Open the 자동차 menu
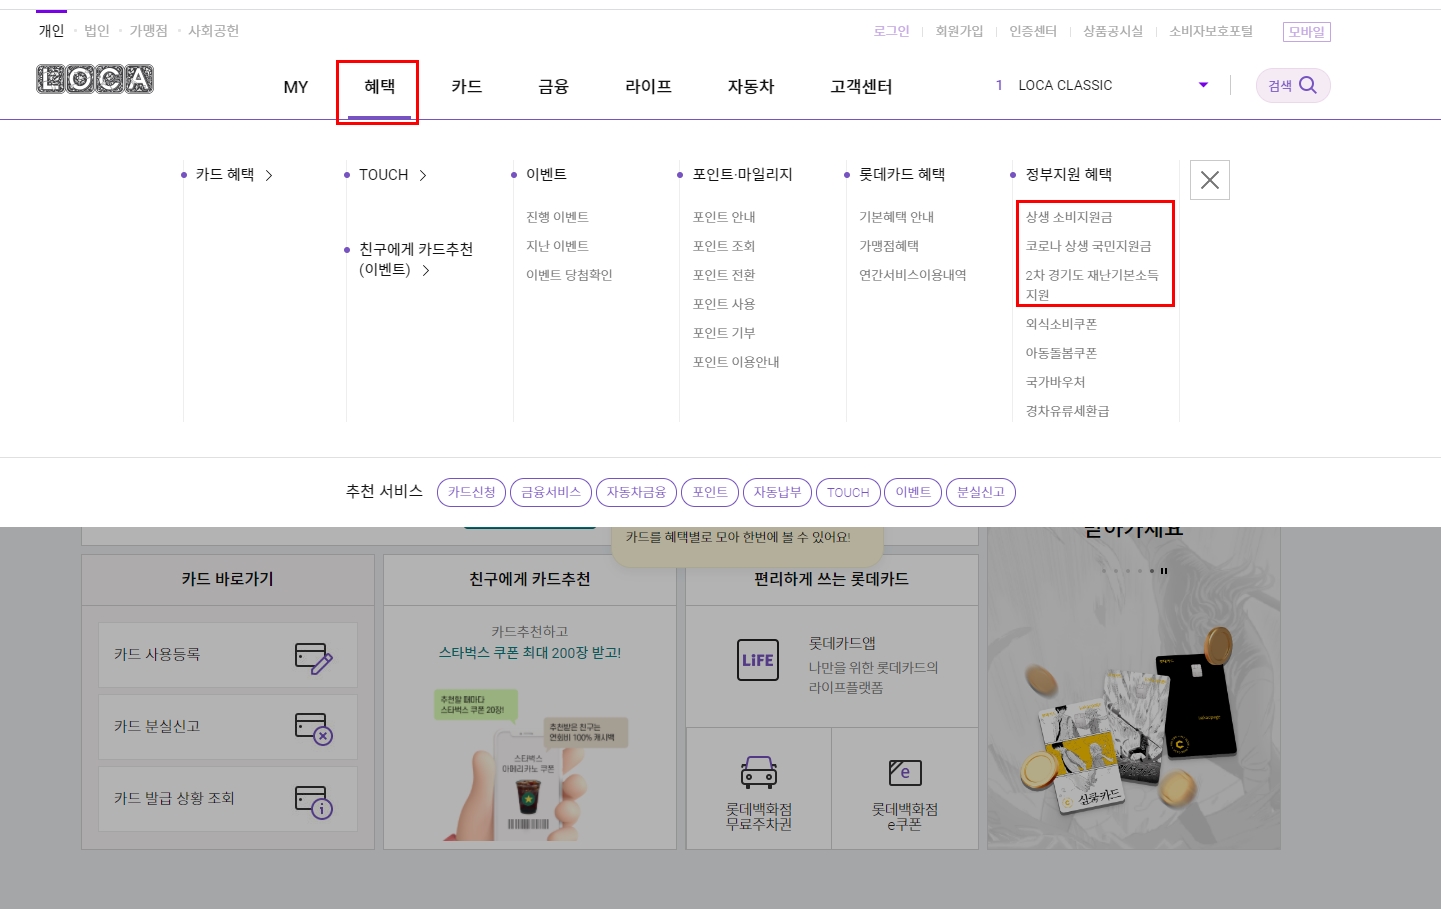The image size is (1441, 909). [751, 87]
